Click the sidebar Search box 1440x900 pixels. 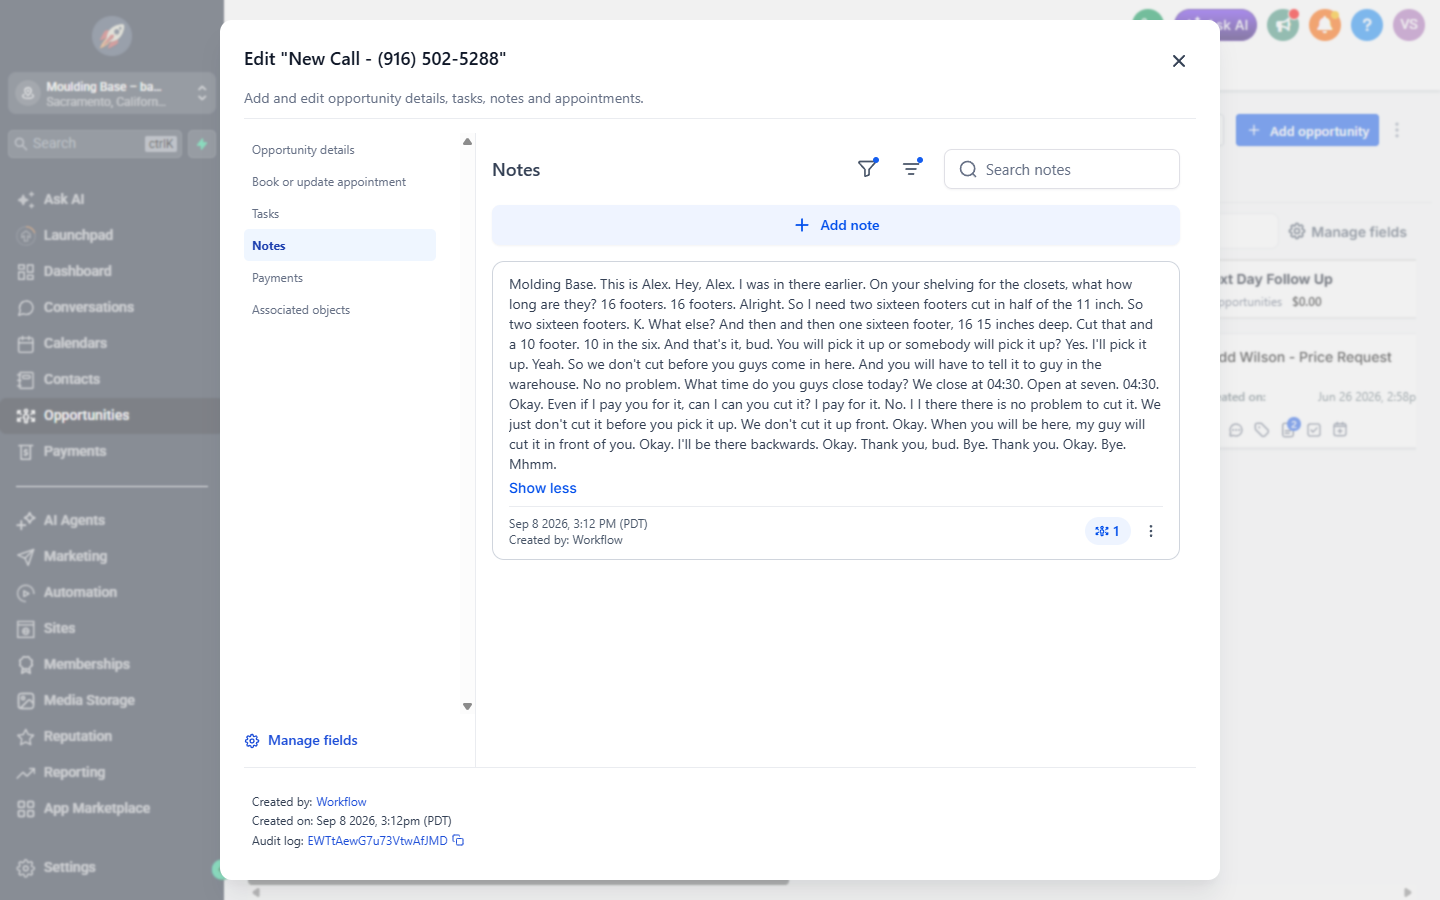click(97, 143)
